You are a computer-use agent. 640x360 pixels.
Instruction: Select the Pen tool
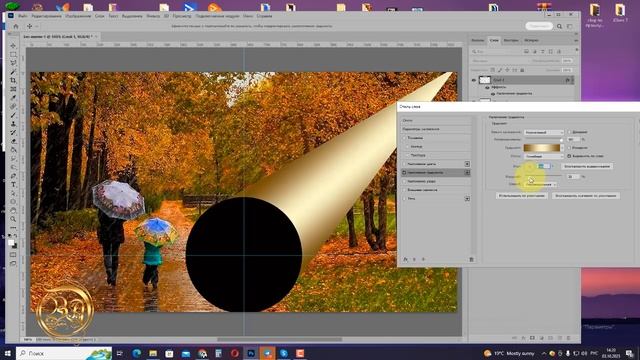pyautogui.click(x=13, y=176)
